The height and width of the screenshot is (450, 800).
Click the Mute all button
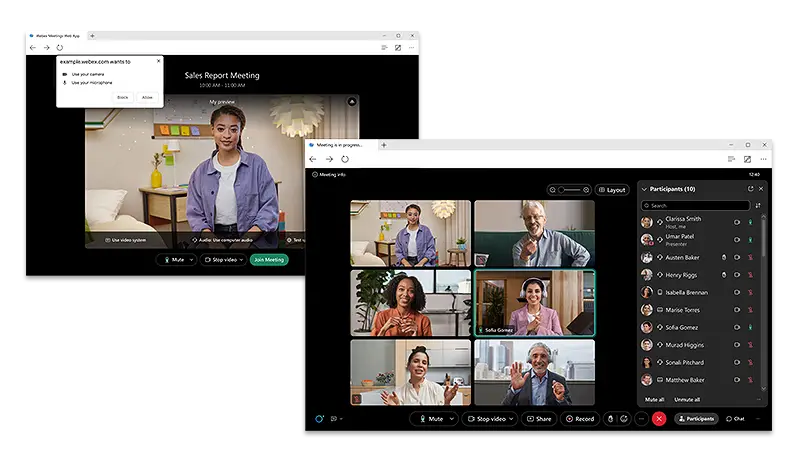(x=654, y=399)
